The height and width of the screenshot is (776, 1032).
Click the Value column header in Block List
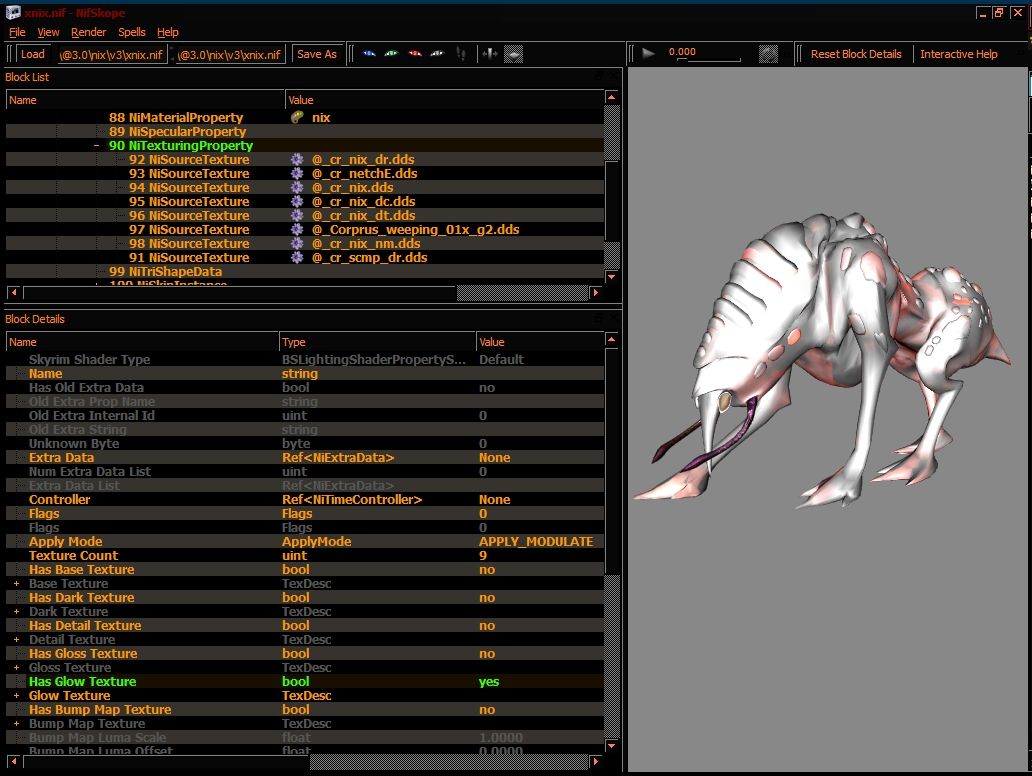tap(444, 100)
